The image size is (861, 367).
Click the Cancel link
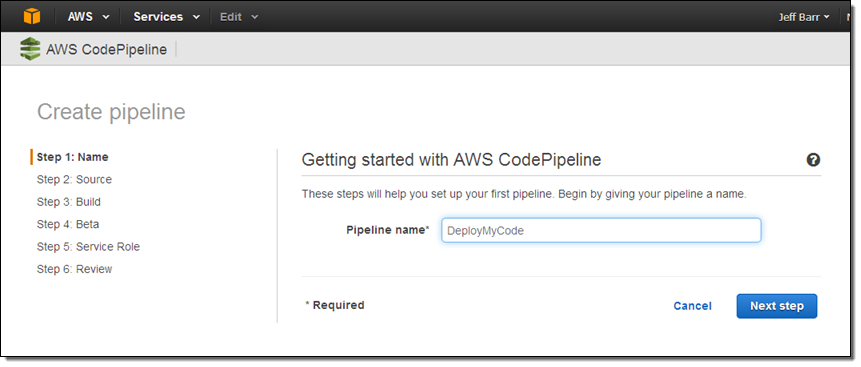click(x=692, y=306)
